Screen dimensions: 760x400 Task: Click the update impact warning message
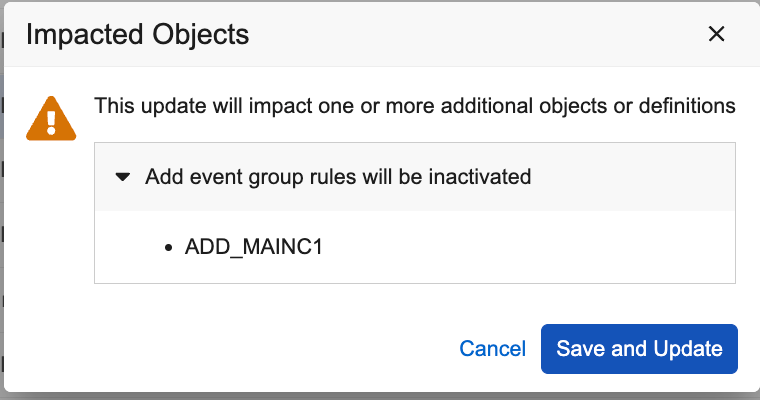tap(415, 105)
